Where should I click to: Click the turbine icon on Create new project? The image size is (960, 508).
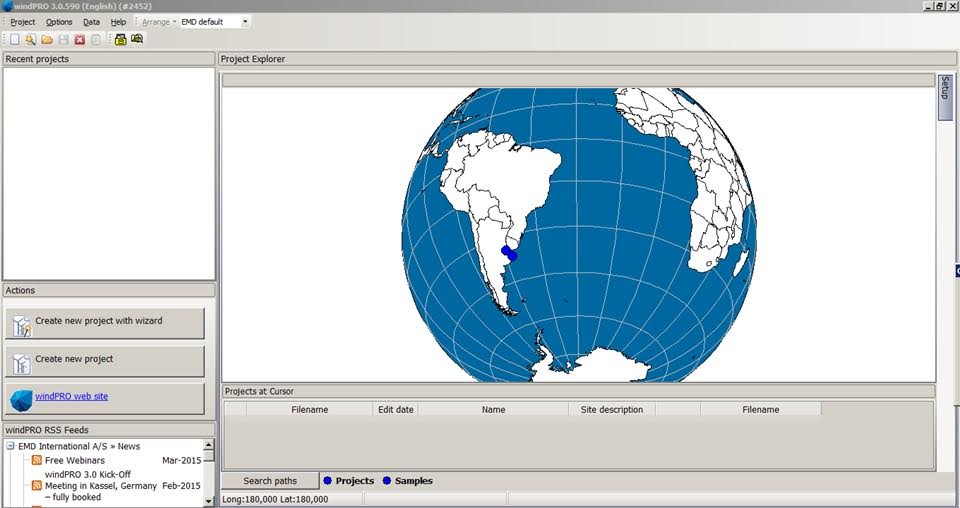21,364
